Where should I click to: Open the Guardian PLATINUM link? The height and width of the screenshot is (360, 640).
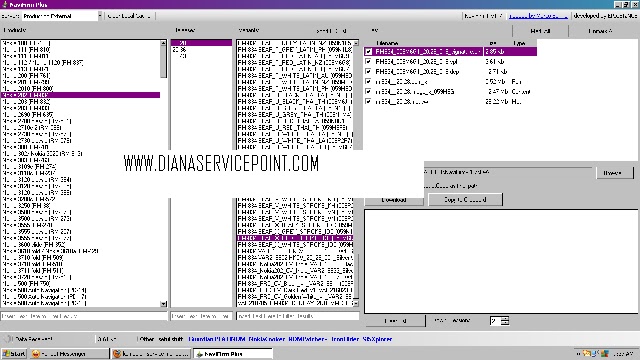click(217, 339)
